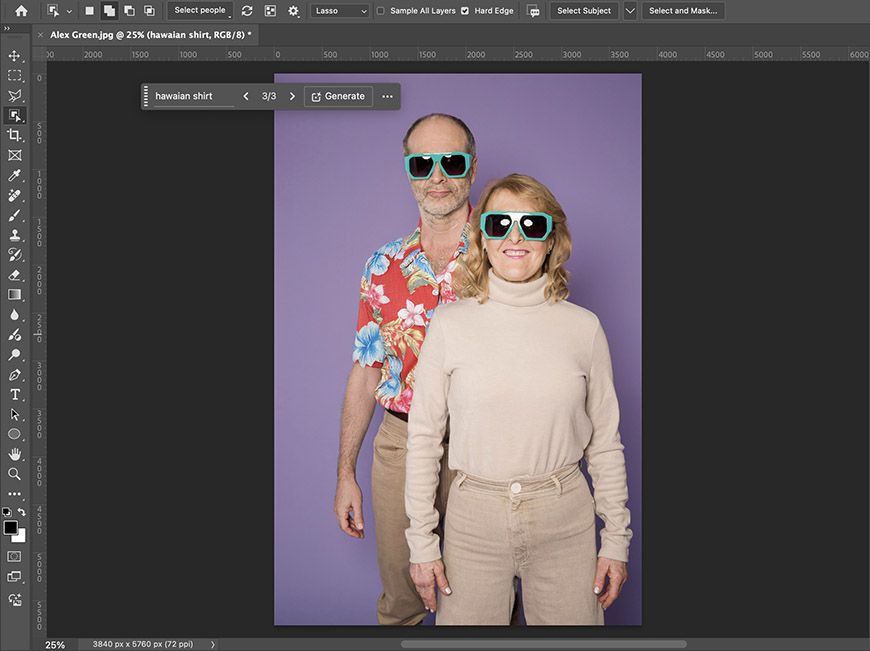
Task: Click the selection feedback icon
Action: (533, 11)
